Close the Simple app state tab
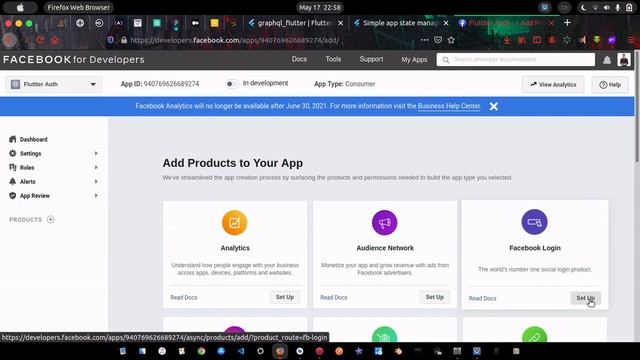Image resolution: width=640 pixels, height=360 pixels. click(x=446, y=23)
